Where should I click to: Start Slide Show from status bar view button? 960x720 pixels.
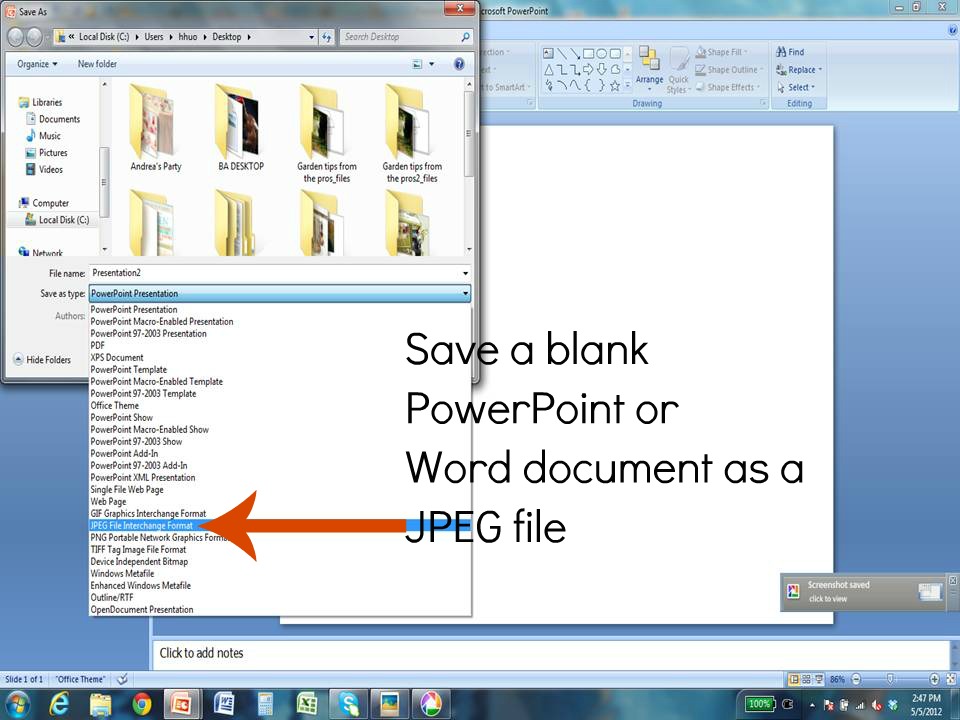click(x=819, y=678)
